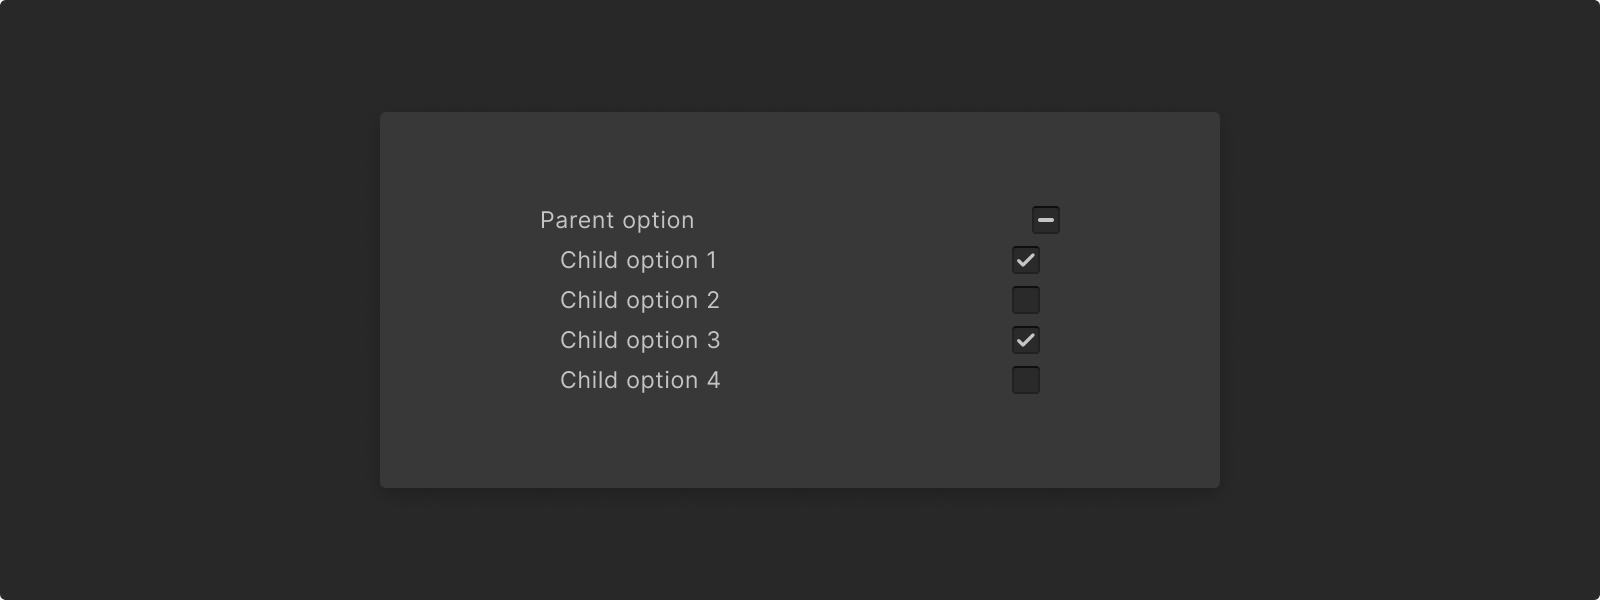The image size is (1600, 600).
Task: Click the checkmark icon beside Child option 3
Action: click(x=1026, y=340)
